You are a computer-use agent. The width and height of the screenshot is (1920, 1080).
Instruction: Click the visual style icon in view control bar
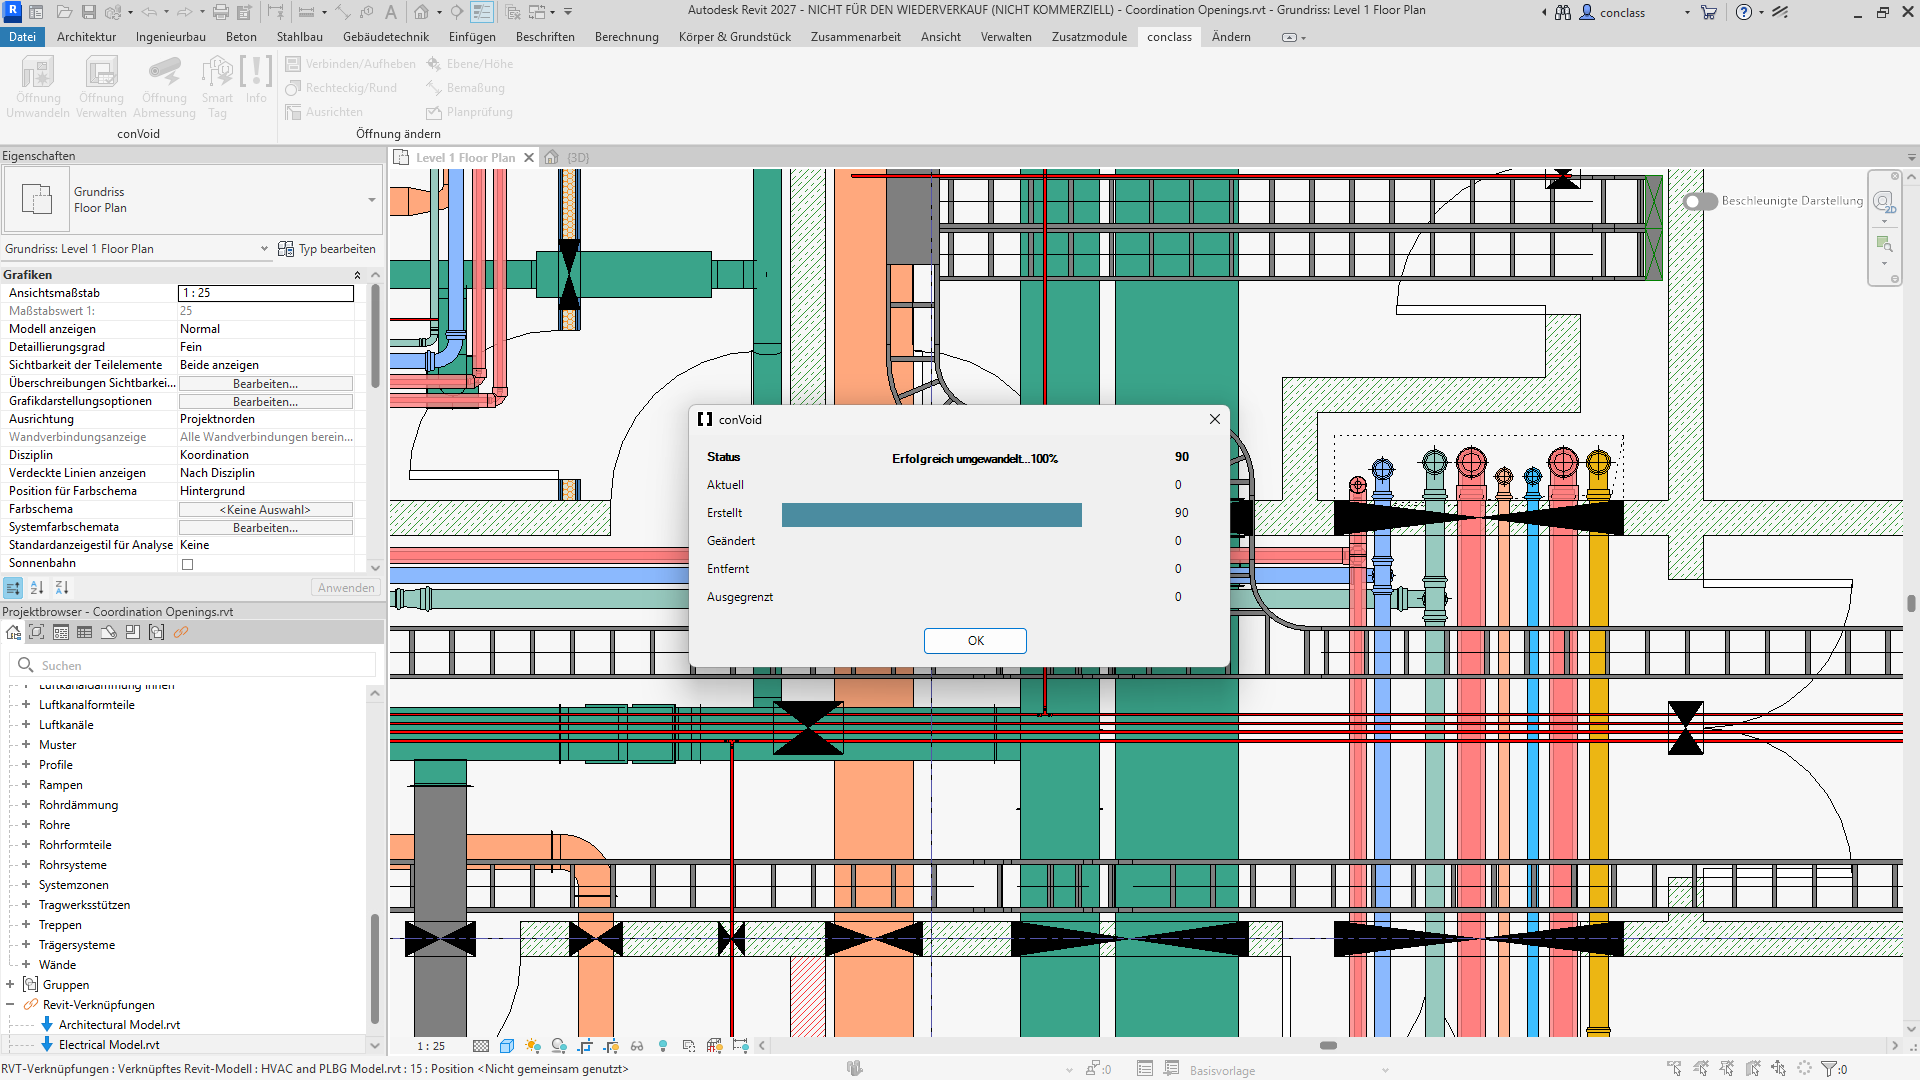pyautogui.click(x=507, y=1046)
